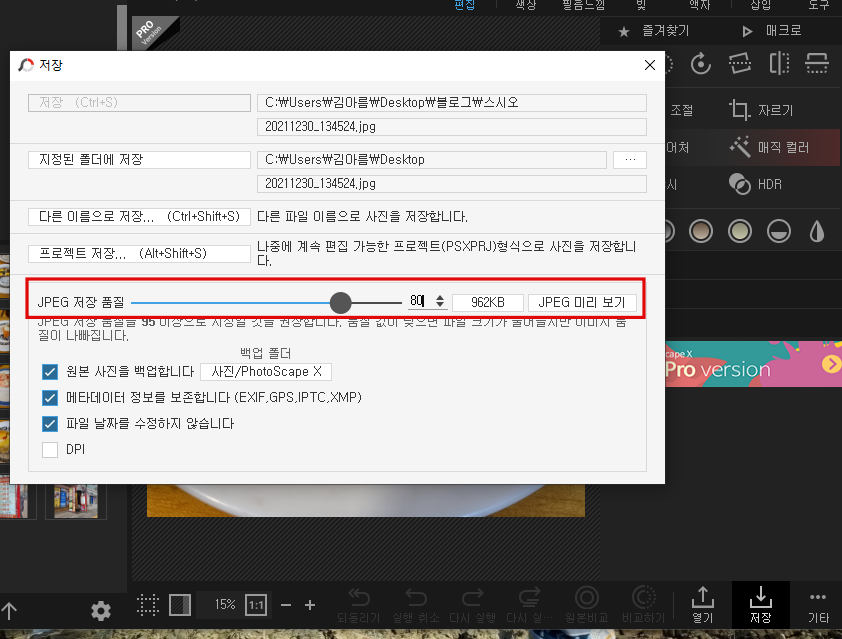This screenshot has height=639, width=842.
Task: Adjust the JPEG 저장 품질 quality slider
Action: [x=341, y=302]
